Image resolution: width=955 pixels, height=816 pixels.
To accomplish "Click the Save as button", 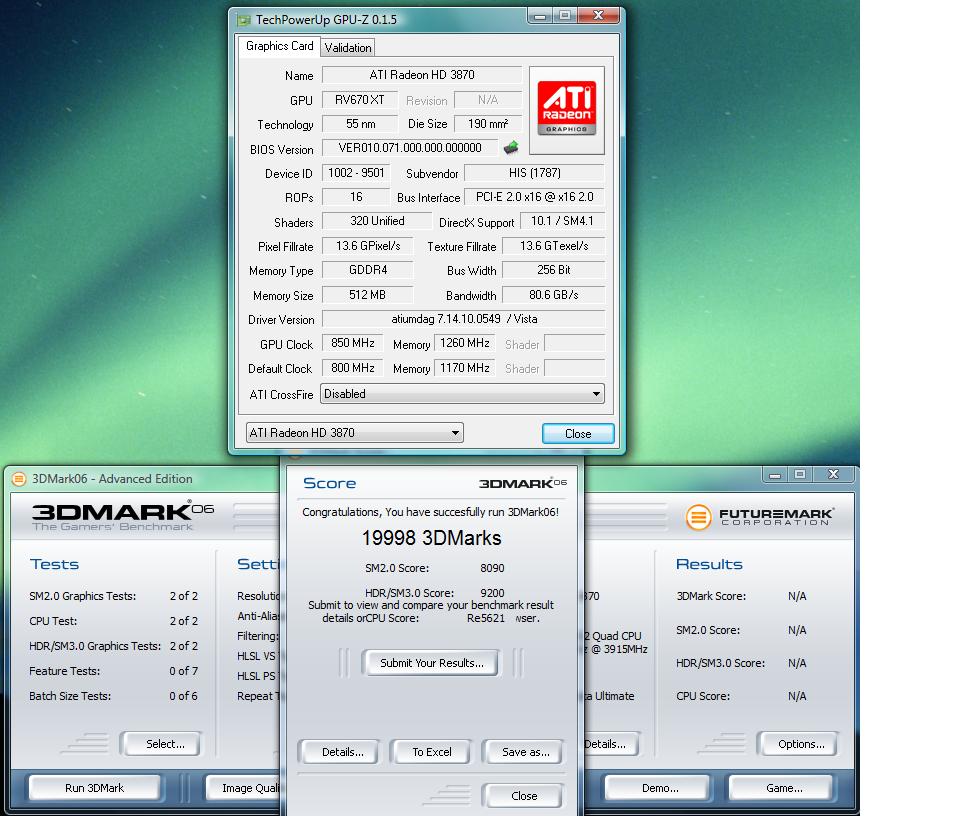I will coord(524,752).
